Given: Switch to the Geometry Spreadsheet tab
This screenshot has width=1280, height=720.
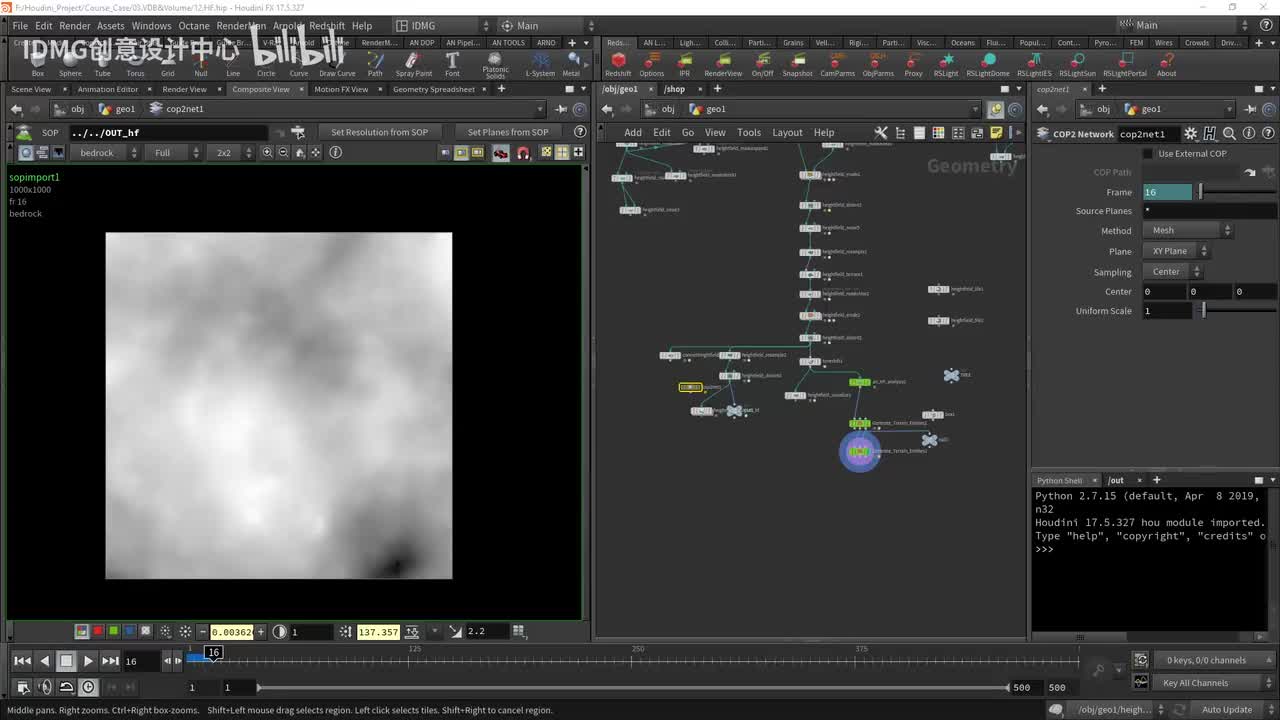Looking at the screenshot, I should (433, 89).
